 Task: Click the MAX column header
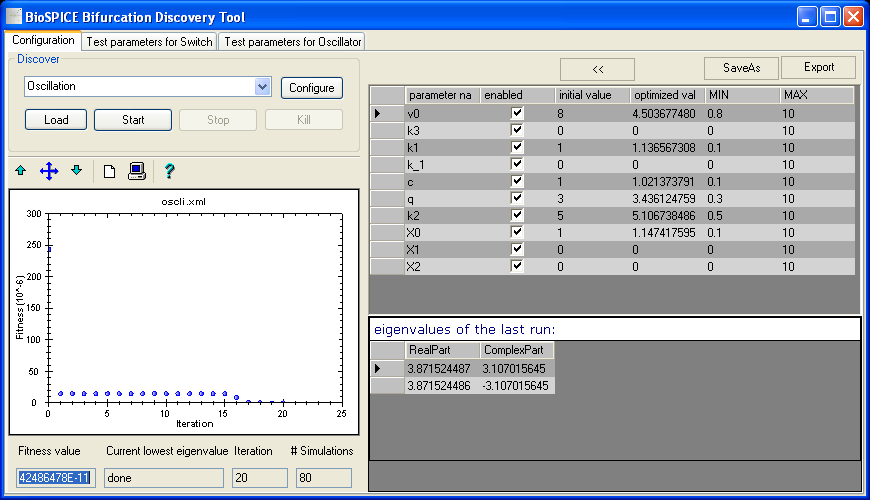pyautogui.click(x=817, y=95)
